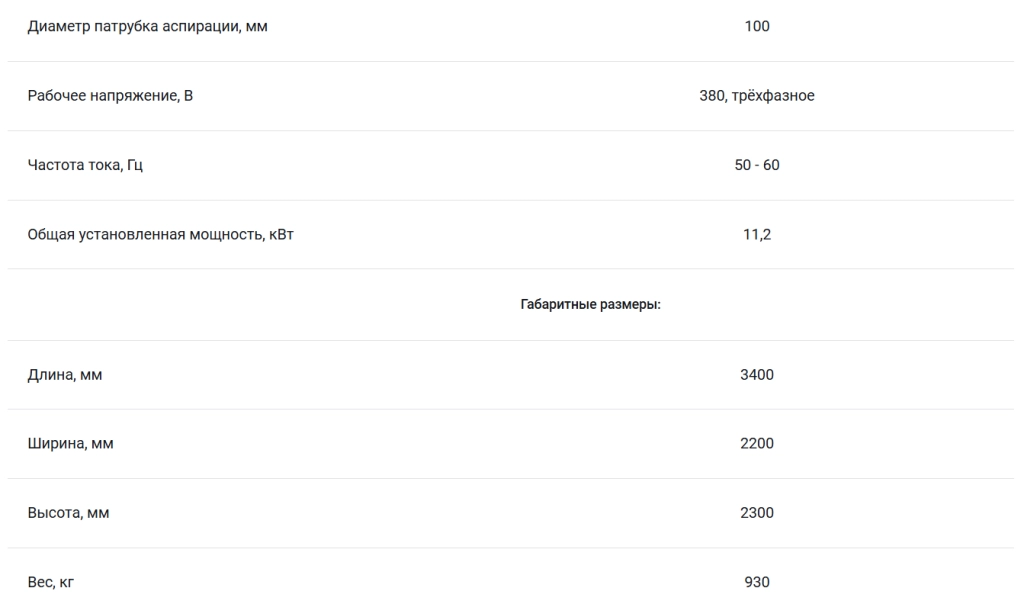Click the 'Длина, мм' row label
This screenshot has height=604, width=1024.
[65, 375]
